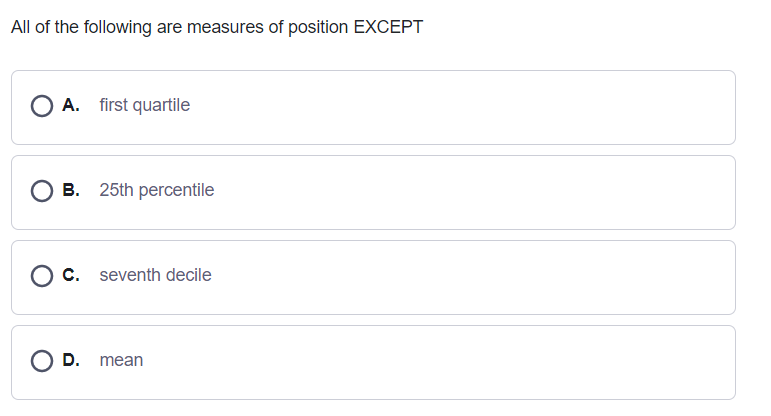Select the radio button for option A
771x416 pixels.
click(42, 106)
